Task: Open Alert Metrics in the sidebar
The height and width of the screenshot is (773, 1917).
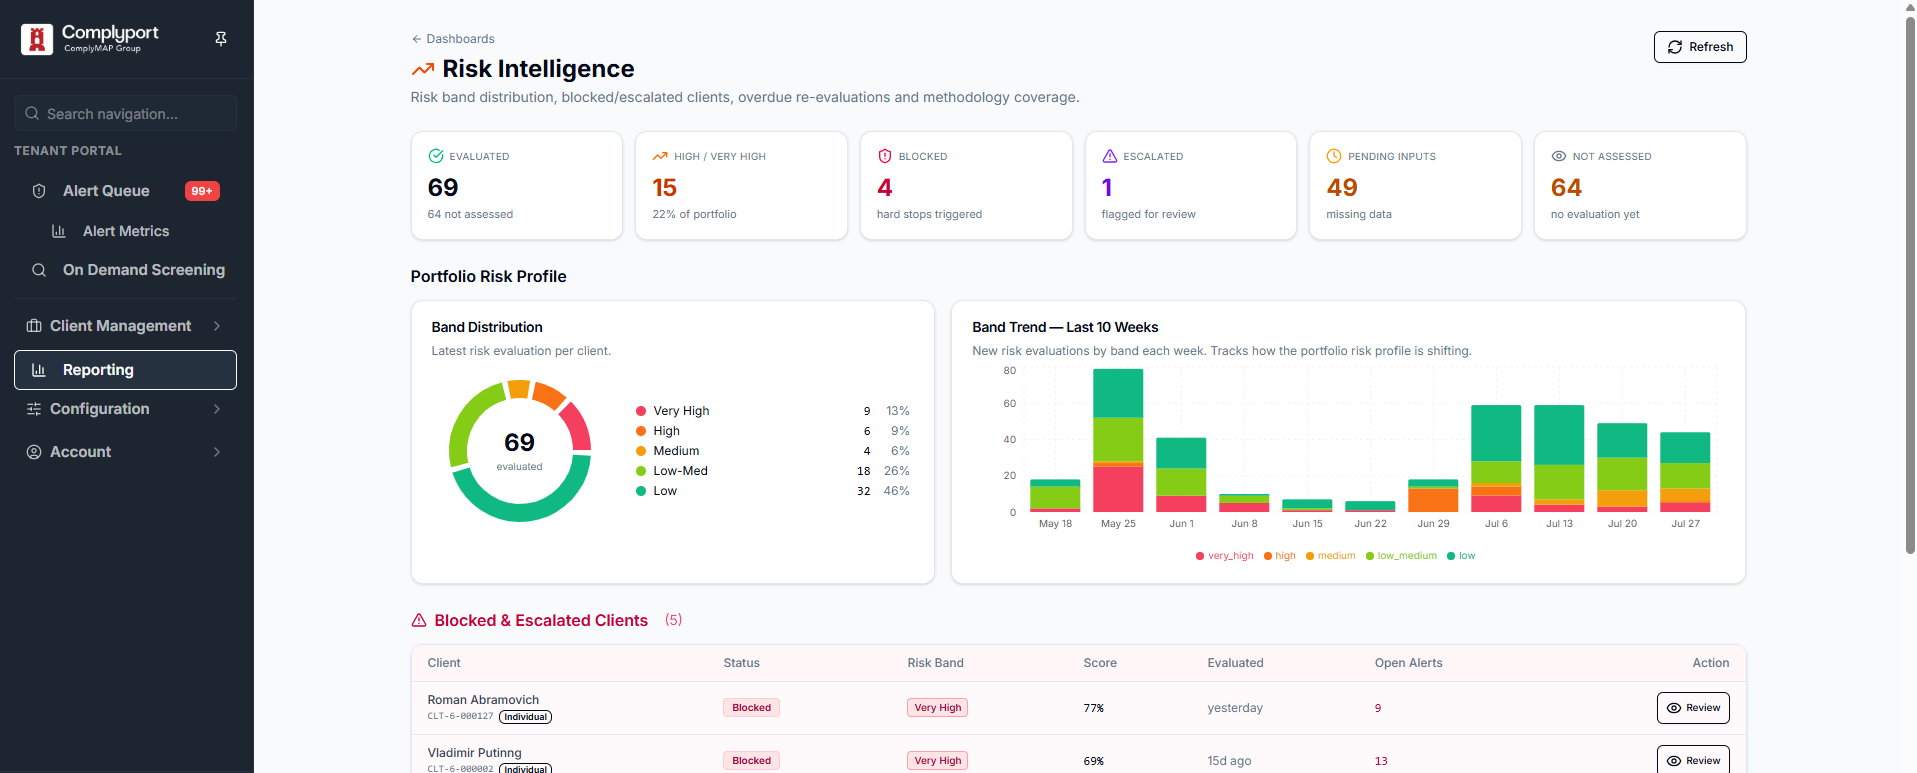Action: 126,231
